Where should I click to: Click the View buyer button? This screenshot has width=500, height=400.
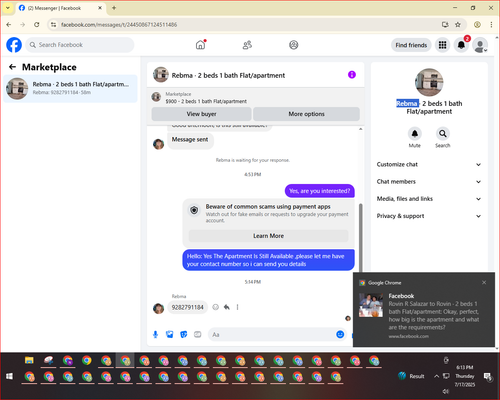pyautogui.click(x=201, y=114)
